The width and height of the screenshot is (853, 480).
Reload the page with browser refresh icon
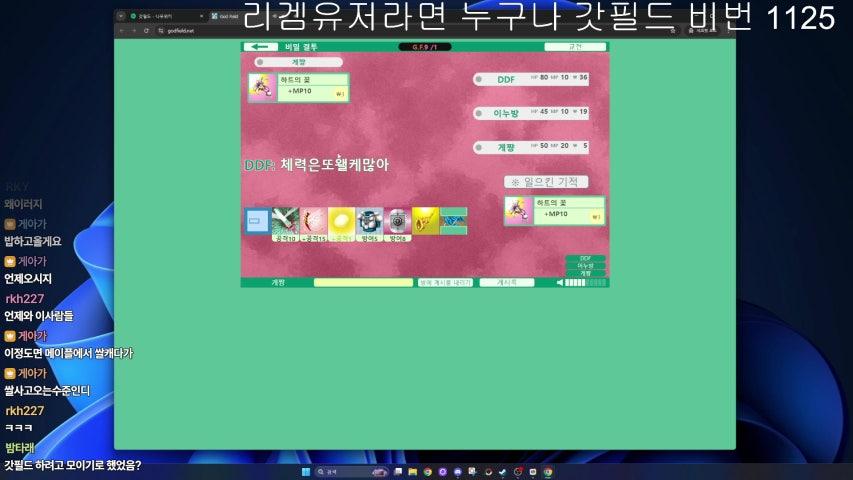[146, 31]
